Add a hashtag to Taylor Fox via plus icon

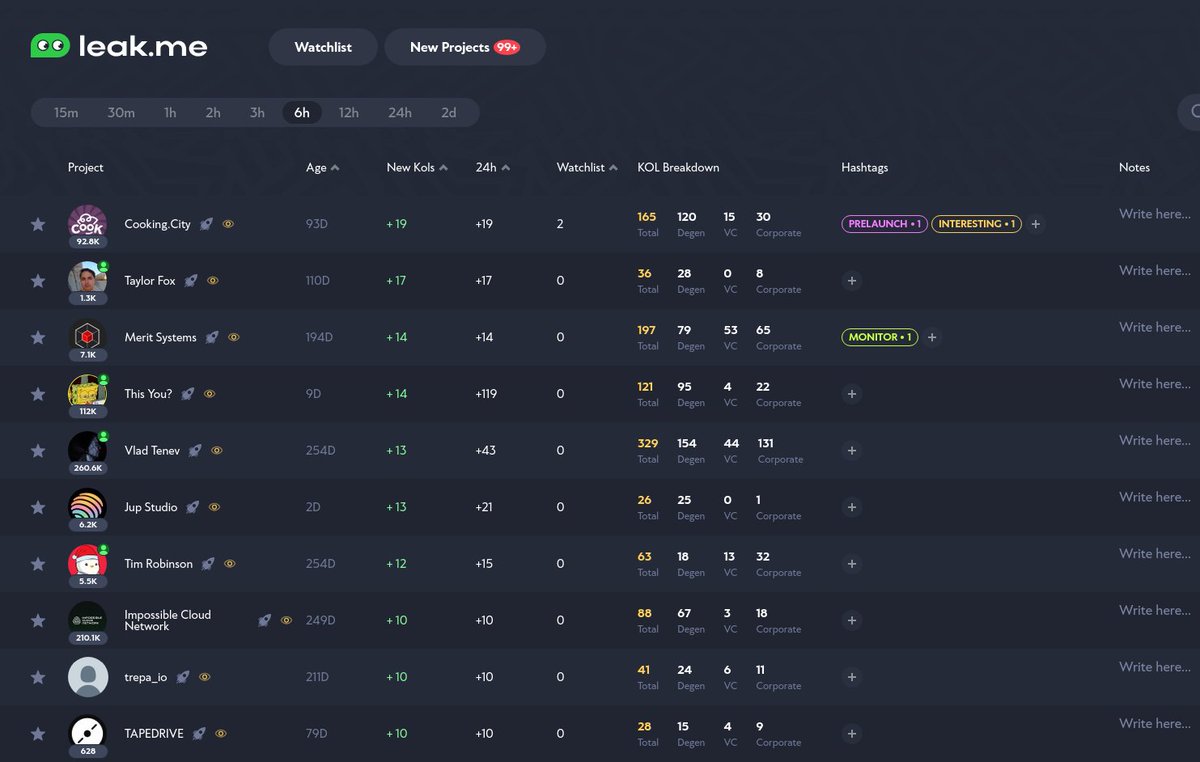coord(851,281)
